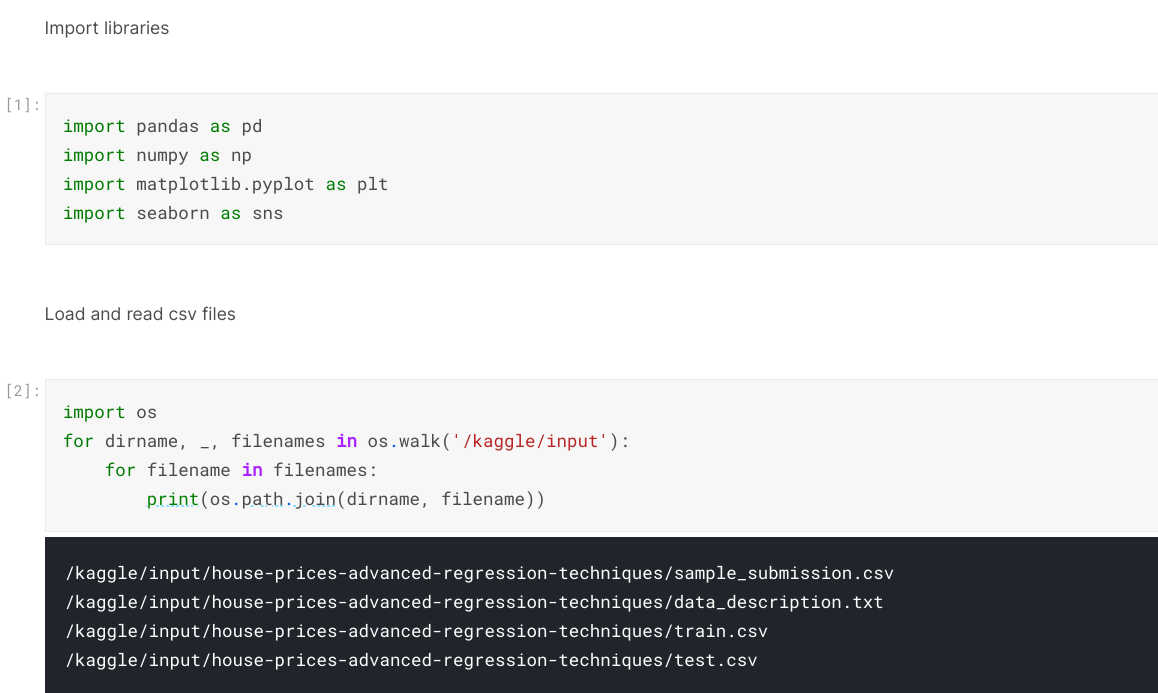
Task: Click the test.csv output path line
Action: click(x=411, y=660)
